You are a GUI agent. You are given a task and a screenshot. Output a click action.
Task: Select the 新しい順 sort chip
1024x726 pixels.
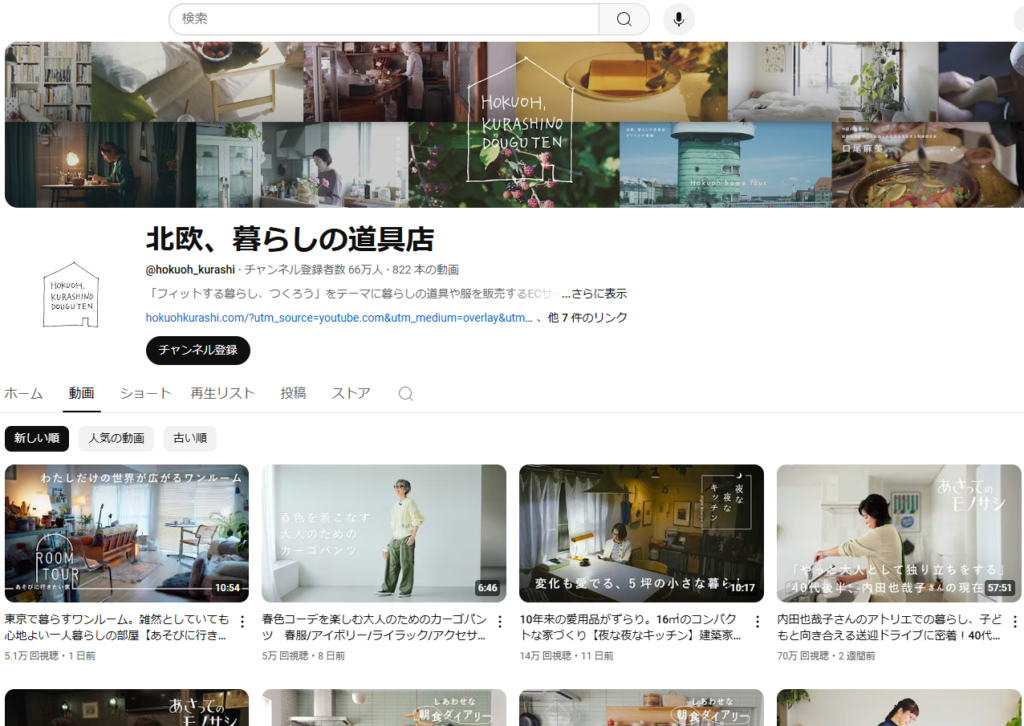tap(37, 438)
